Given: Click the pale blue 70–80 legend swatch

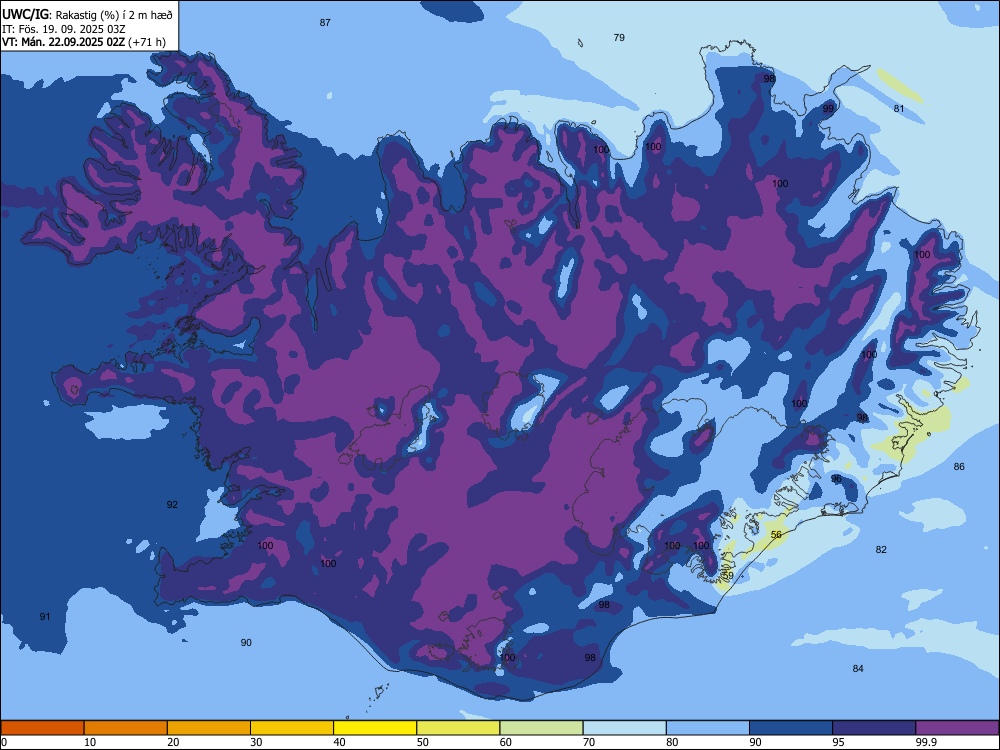Looking at the screenshot, I should [624, 728].
